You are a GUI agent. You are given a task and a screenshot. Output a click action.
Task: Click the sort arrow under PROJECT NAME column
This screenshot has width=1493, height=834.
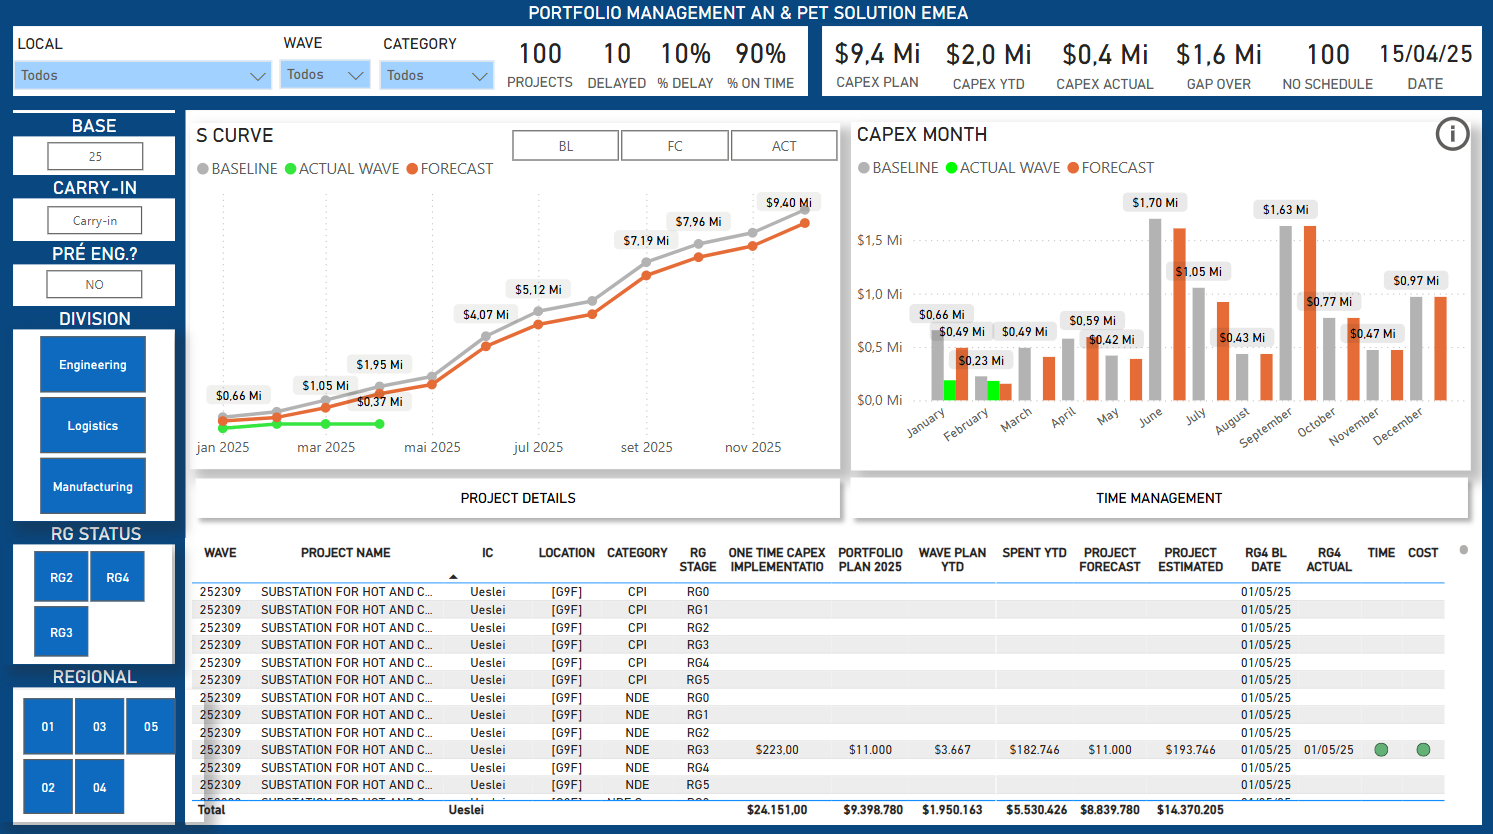pos(453,577)
